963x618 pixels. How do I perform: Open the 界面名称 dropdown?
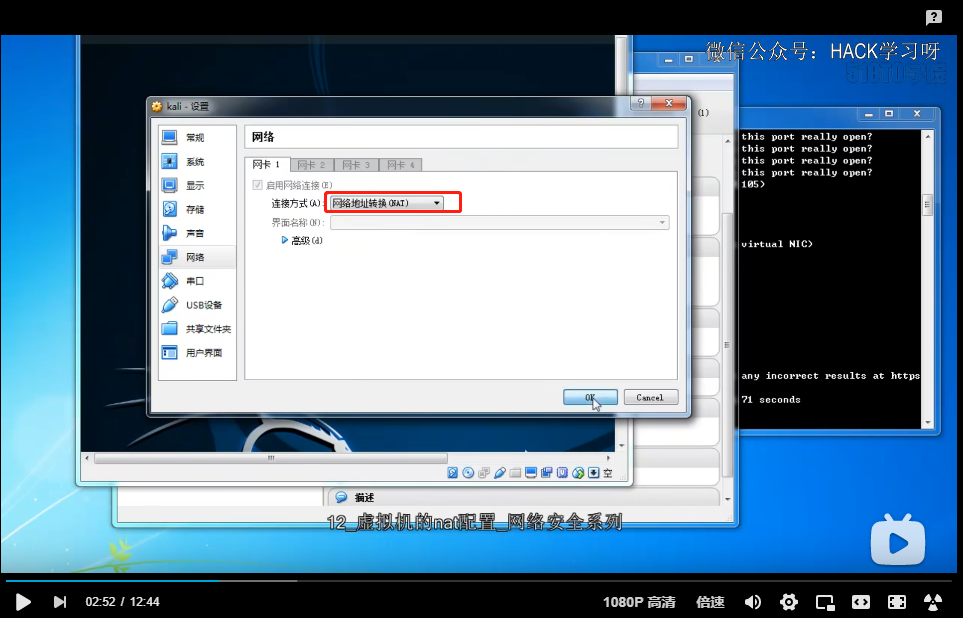point(499,222)
